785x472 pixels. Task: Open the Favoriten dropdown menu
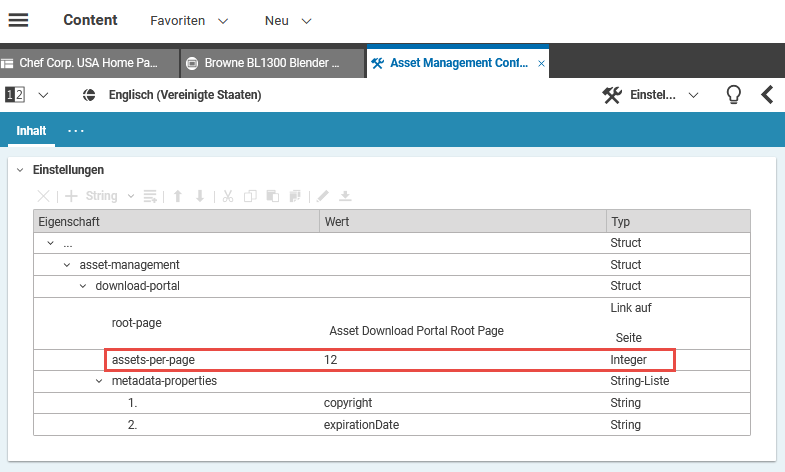tap(189, 20)
